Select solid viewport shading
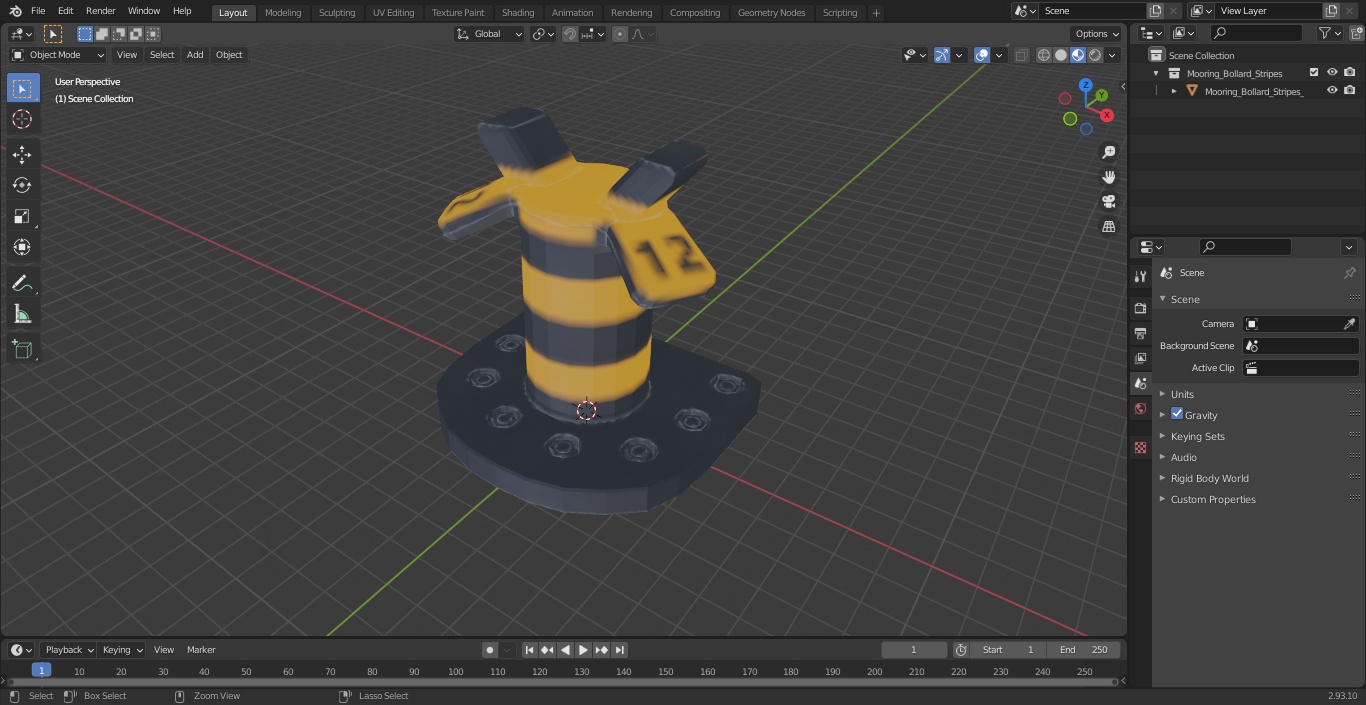 pyautogui.click(x=1061, y=55)
